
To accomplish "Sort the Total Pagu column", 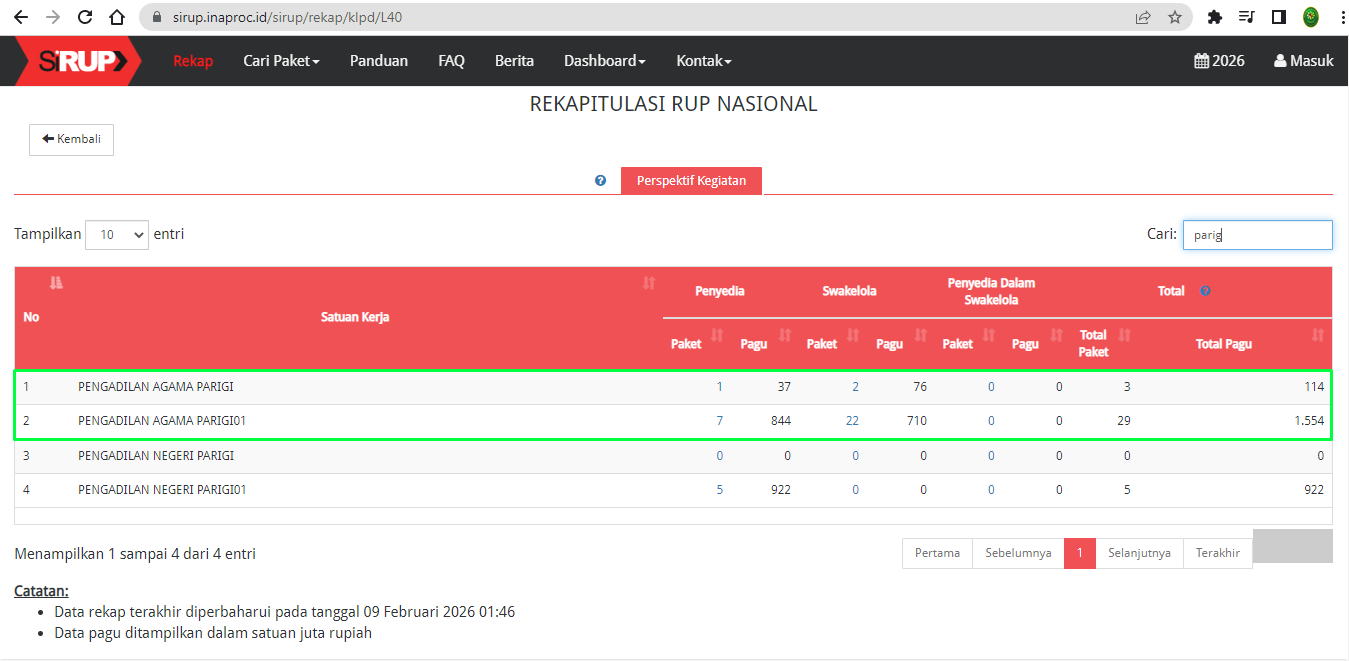I will [x=1318, y=335].
